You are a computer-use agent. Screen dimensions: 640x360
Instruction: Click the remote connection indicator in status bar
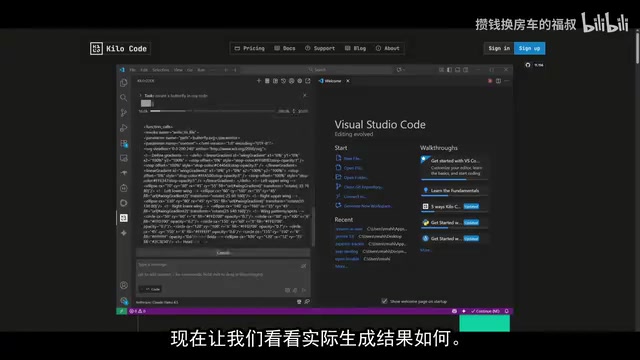(x=121, y=311)
